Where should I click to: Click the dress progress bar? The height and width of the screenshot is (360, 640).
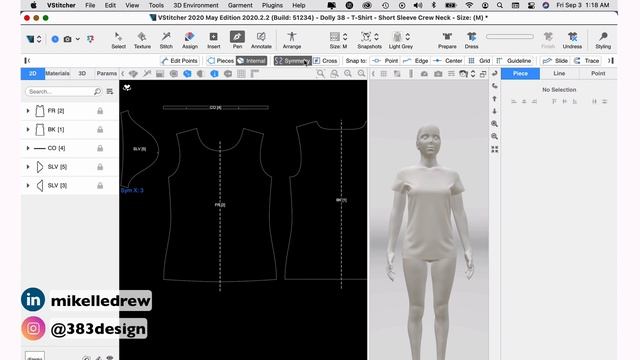click(x=509, y=36)
